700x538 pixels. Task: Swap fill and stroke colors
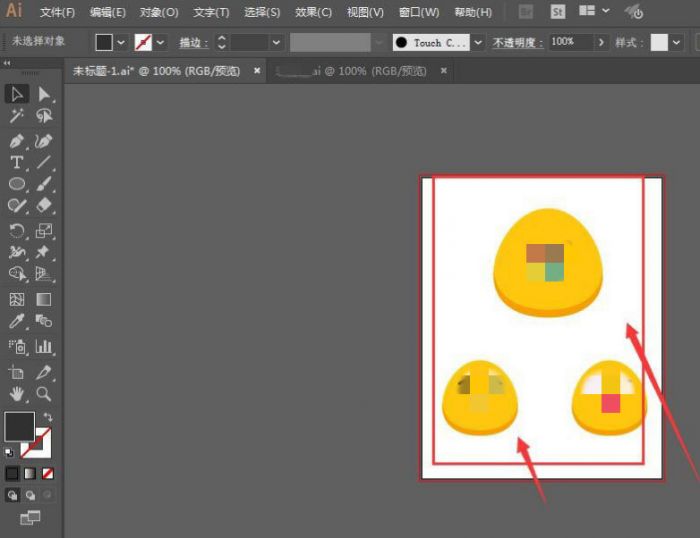click(x=47, y=417)
